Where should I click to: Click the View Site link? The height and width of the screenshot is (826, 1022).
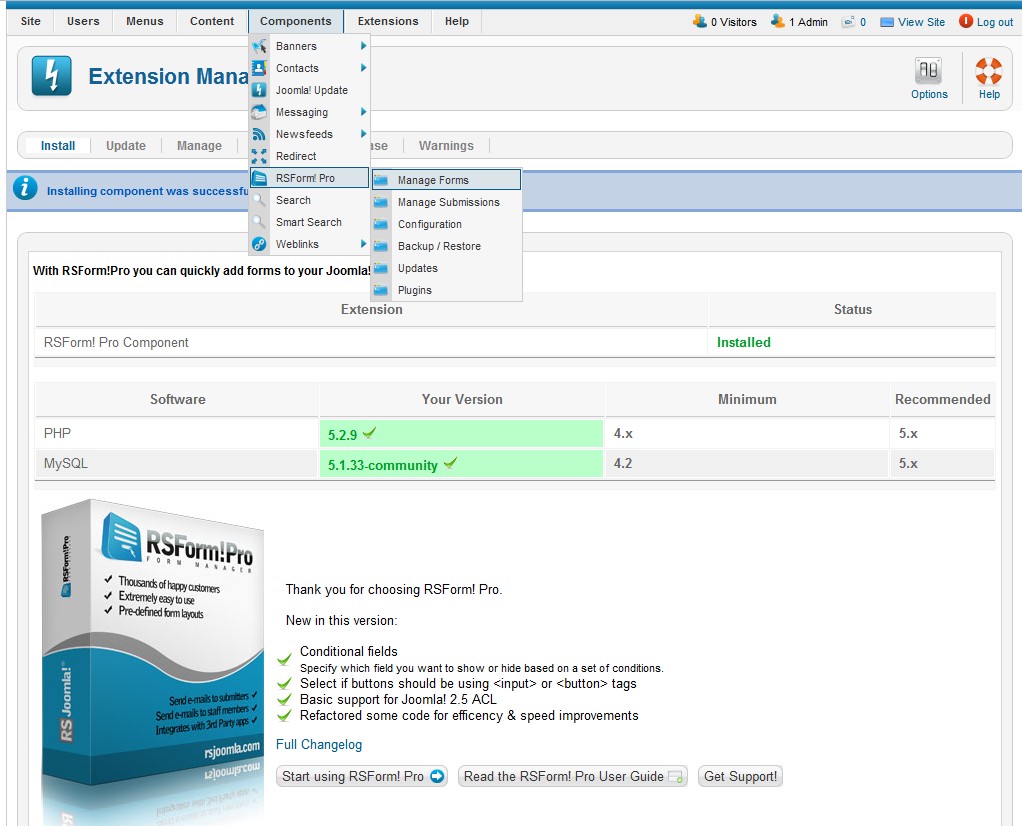[x=921, y=22]
